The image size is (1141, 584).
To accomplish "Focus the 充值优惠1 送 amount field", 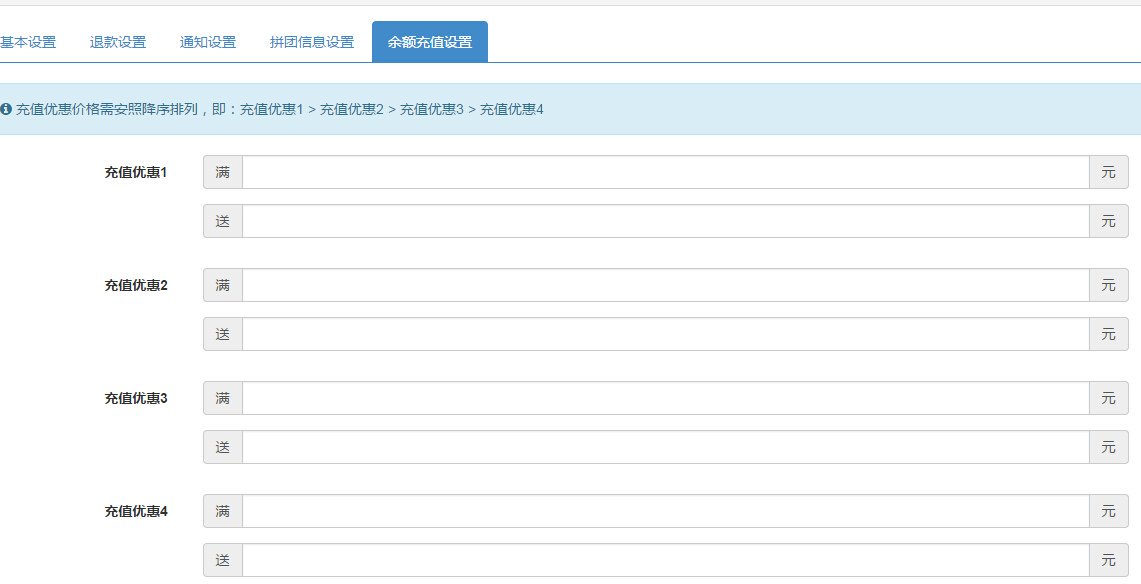I will (666, 221).
